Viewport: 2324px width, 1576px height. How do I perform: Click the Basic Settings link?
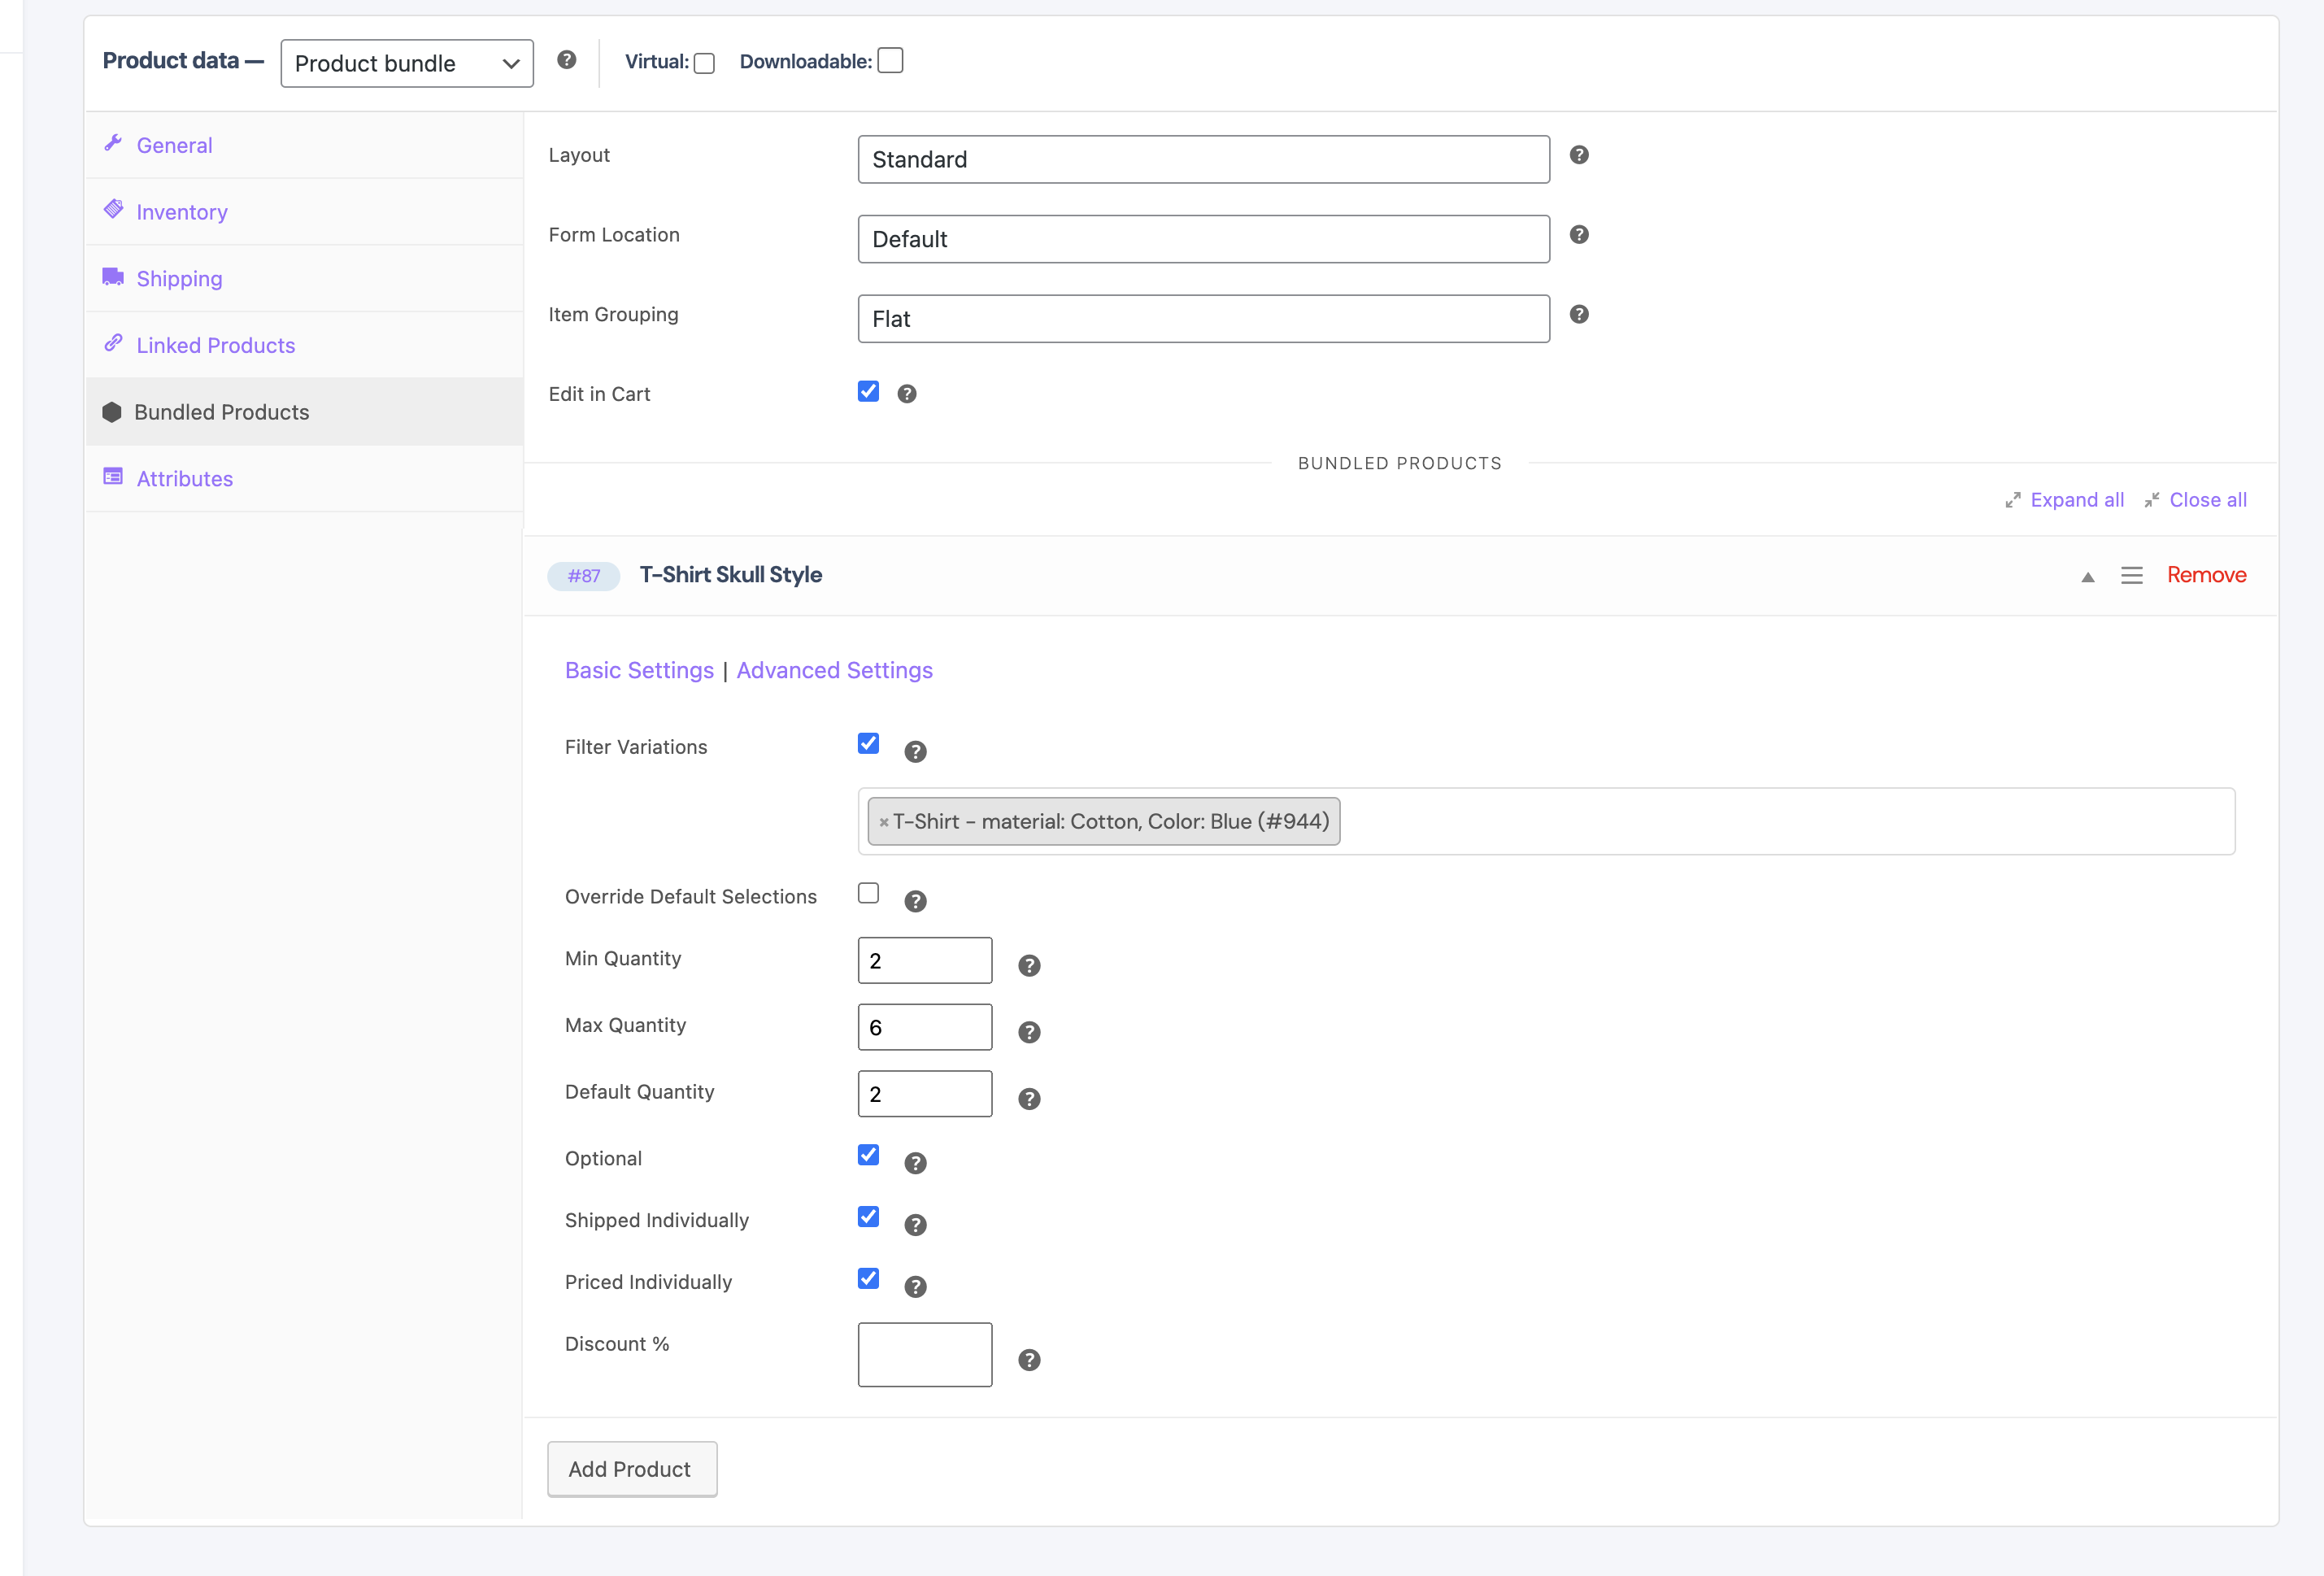click(639, 670)
